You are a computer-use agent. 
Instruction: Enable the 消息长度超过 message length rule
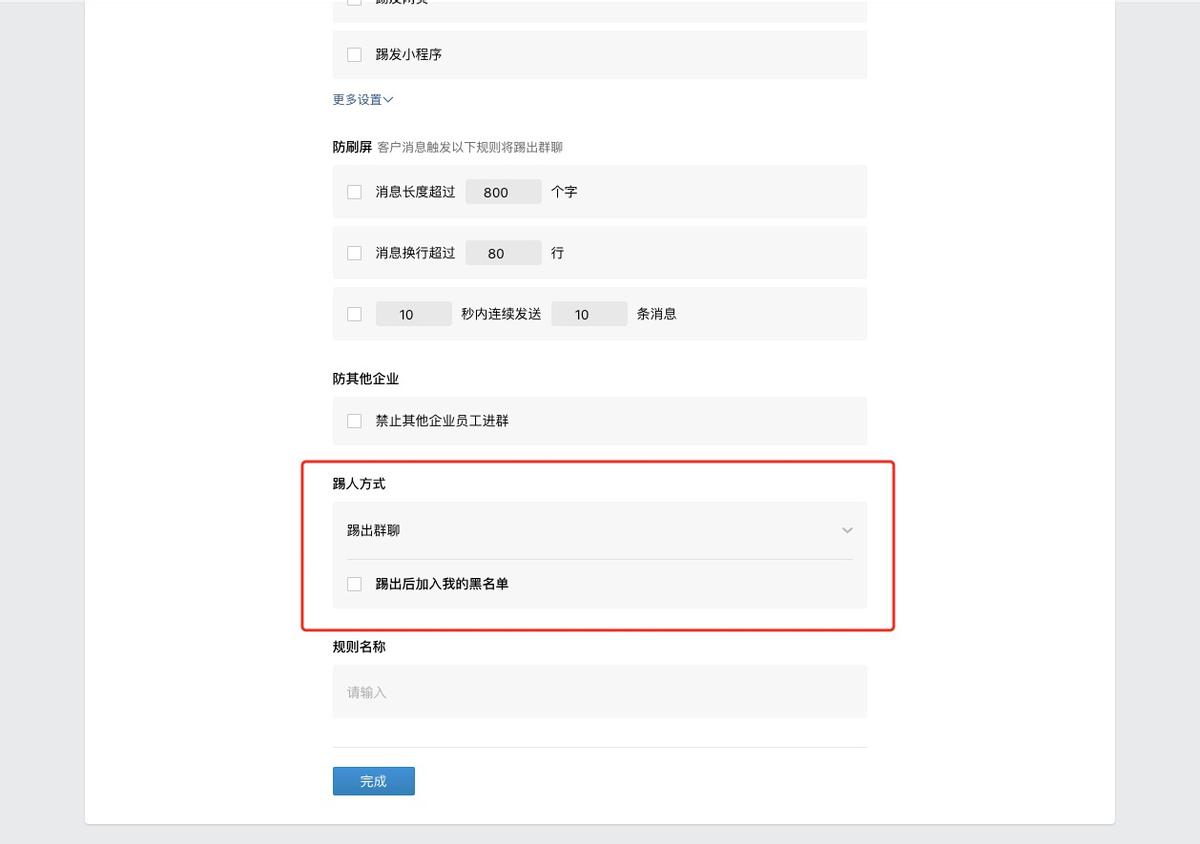354,191
